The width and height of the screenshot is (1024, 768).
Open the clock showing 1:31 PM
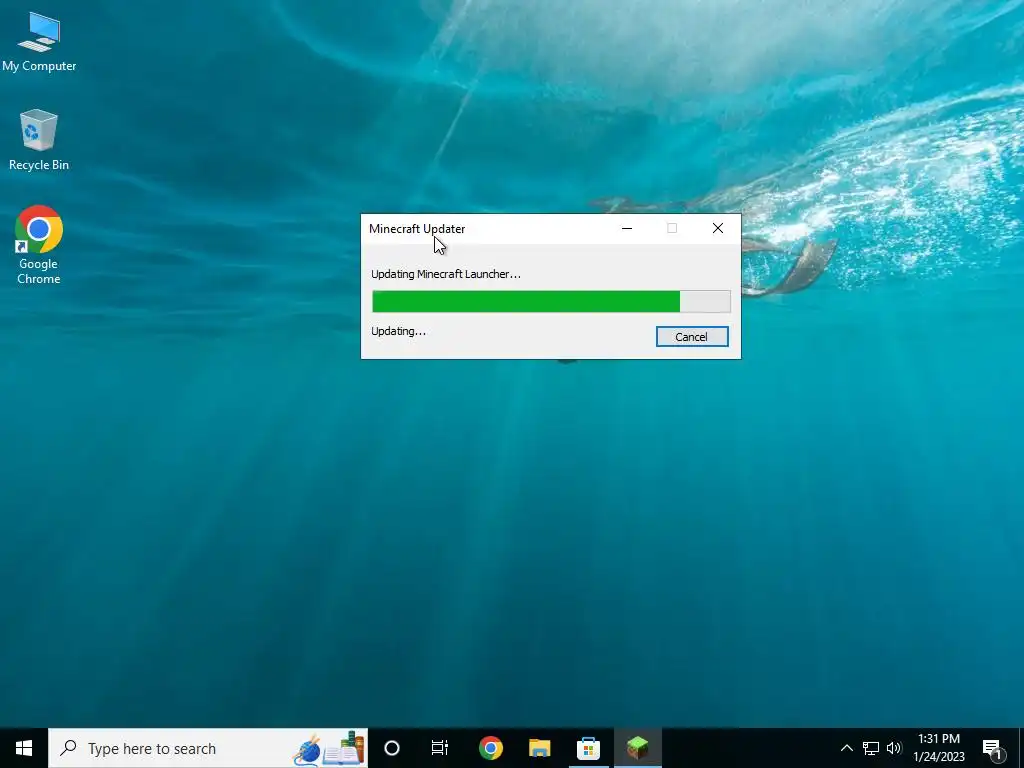tap(939, 748)
